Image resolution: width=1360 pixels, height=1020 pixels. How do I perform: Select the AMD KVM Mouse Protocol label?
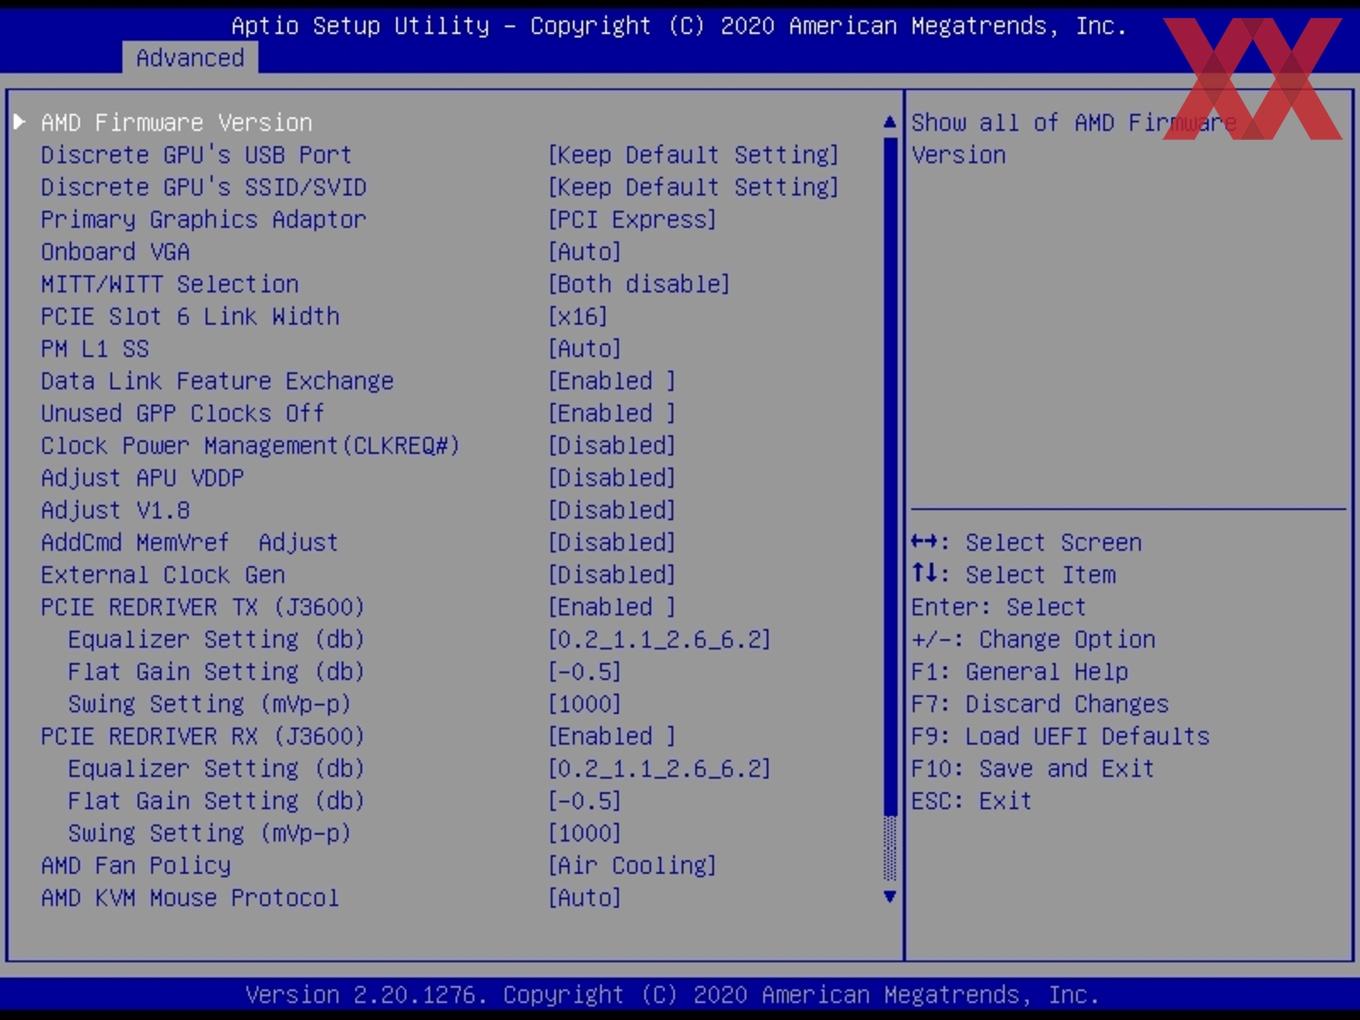[190, 898]
